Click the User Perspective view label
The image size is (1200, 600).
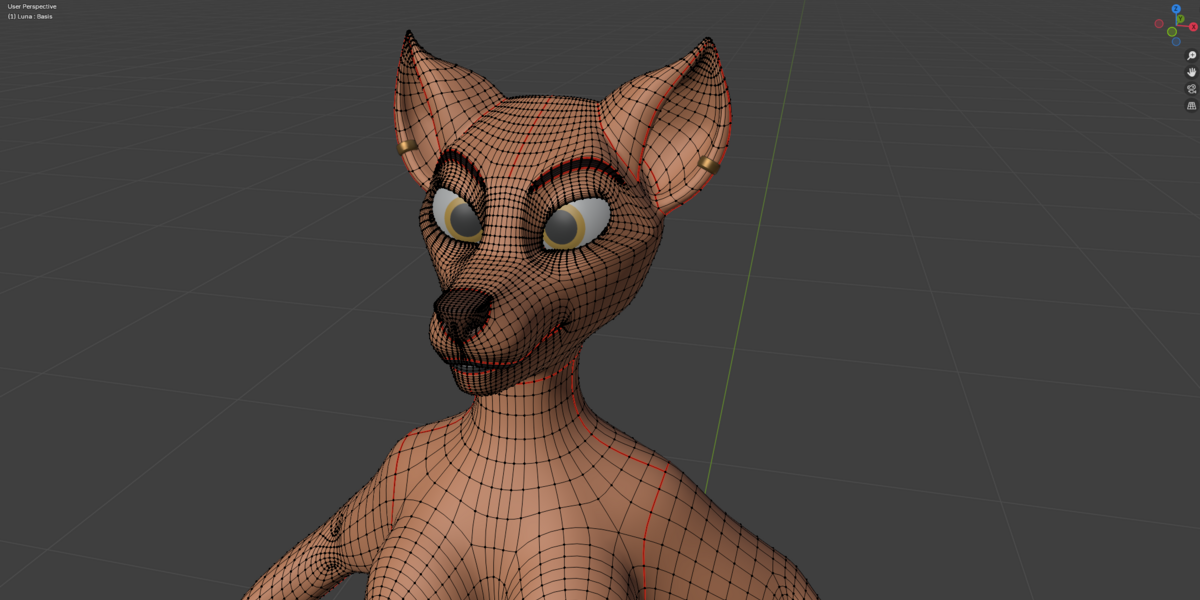tap(32, 6)
